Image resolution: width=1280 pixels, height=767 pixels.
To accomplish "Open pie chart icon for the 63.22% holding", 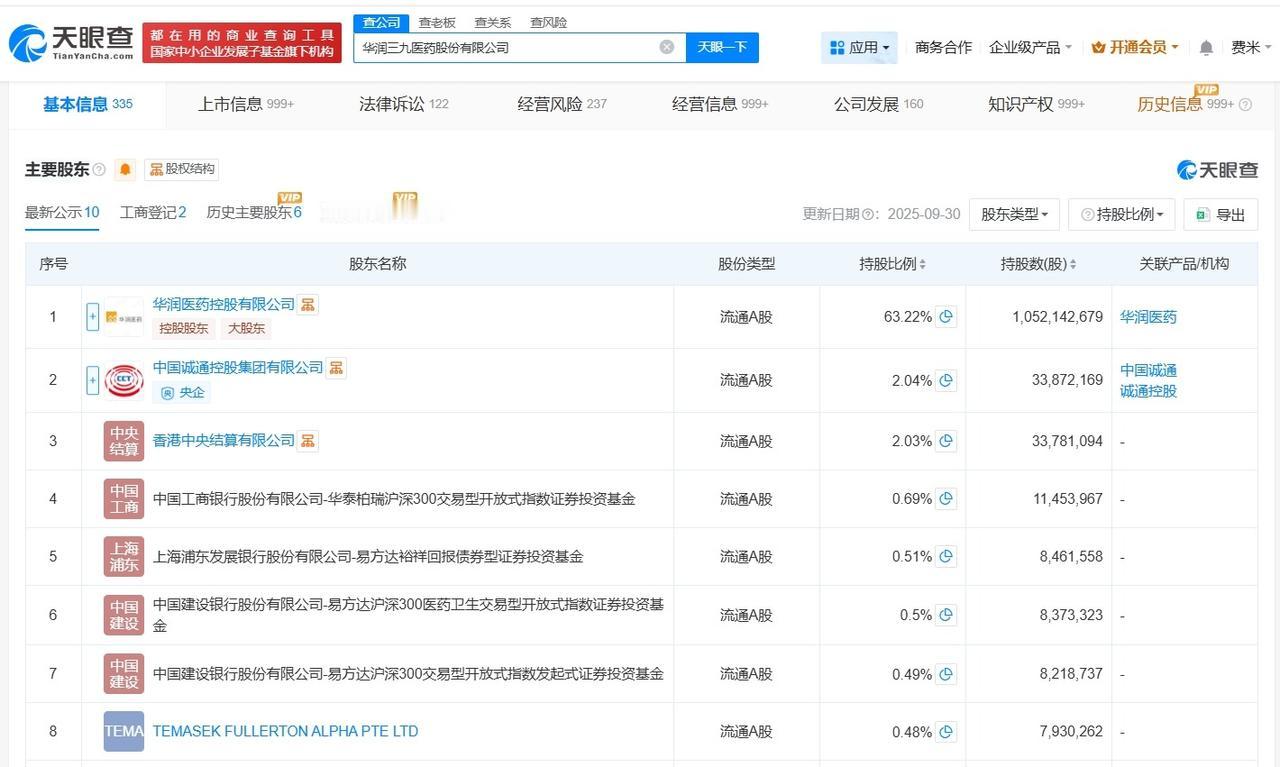I will (946, 317).
